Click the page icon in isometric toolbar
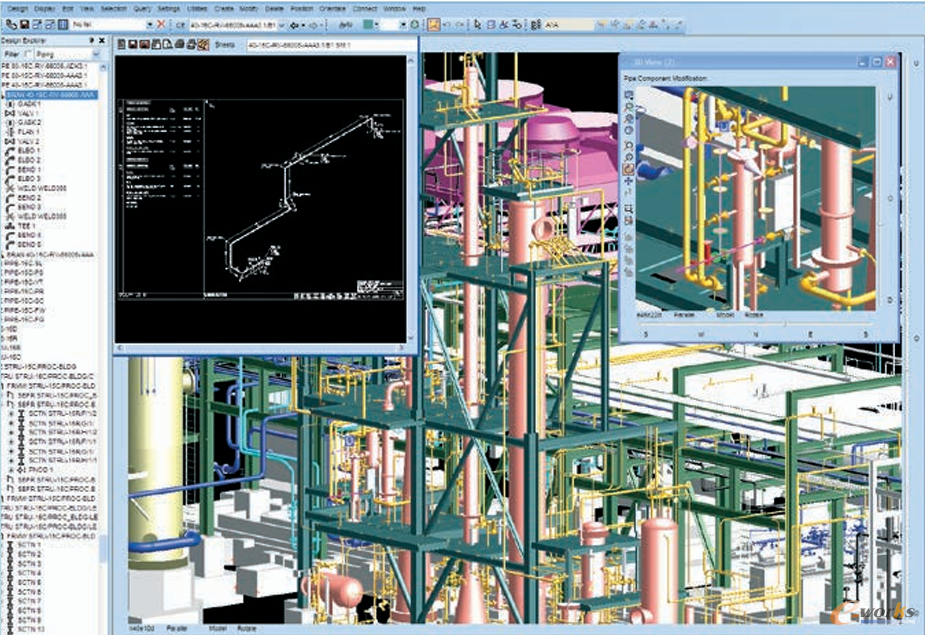This screenshot has height=635, width=925. tap(168, 45)
